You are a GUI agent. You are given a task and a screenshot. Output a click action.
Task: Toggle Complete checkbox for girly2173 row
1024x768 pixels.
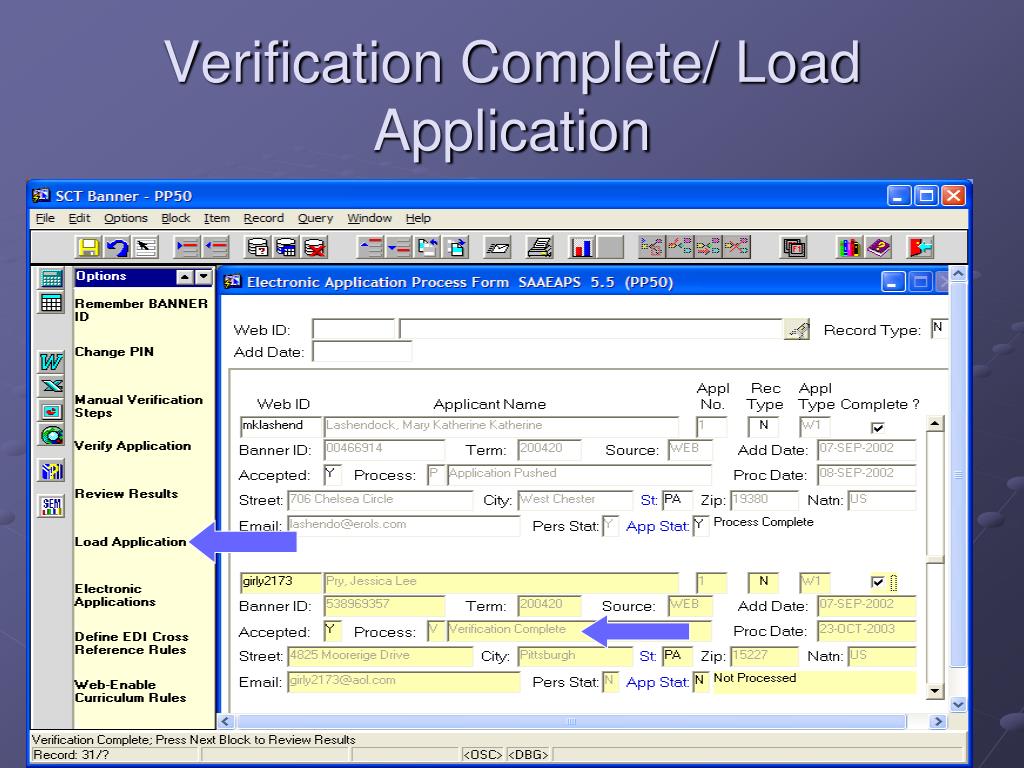click(x=878, y=581)
